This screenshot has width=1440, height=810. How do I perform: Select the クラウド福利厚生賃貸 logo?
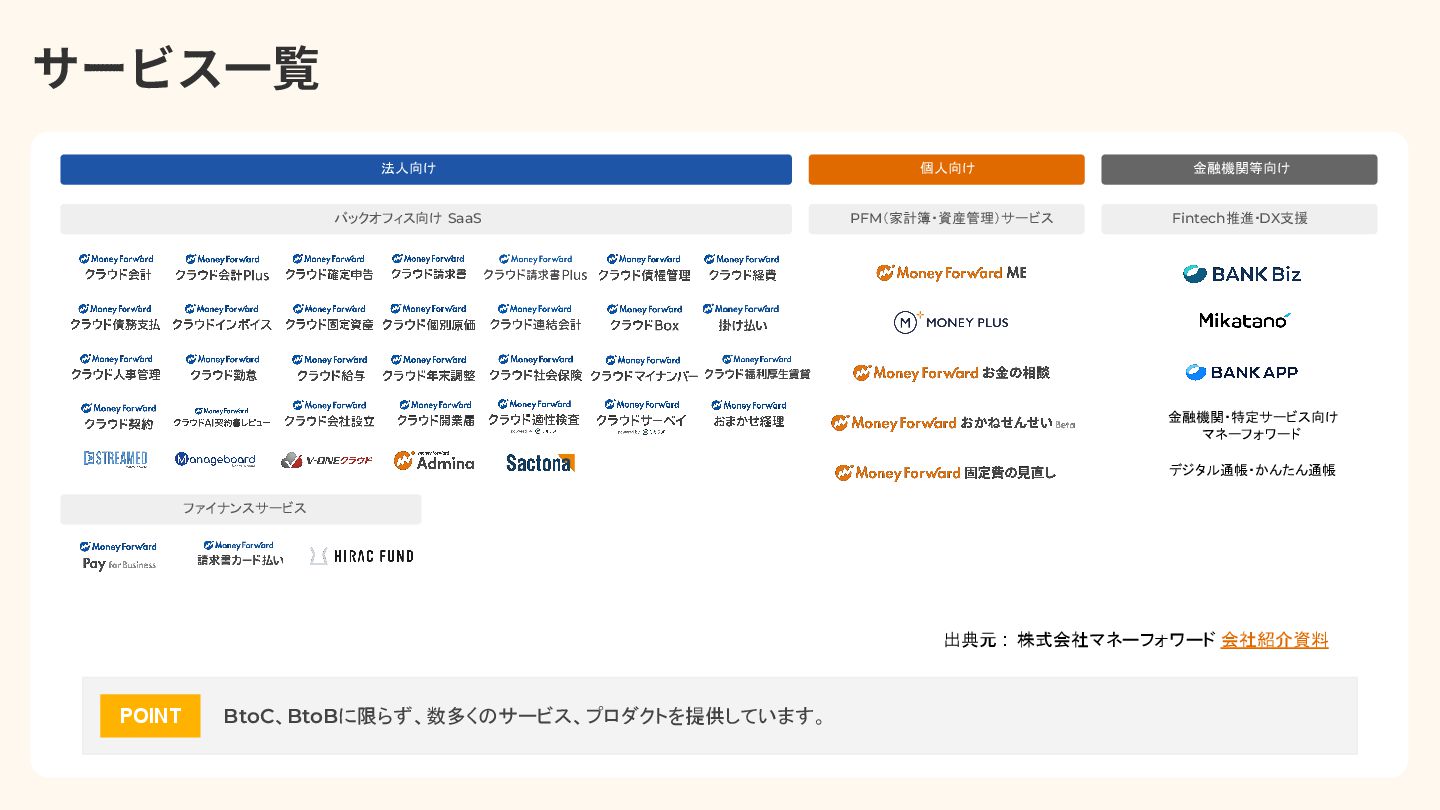(x=757, y=367)
